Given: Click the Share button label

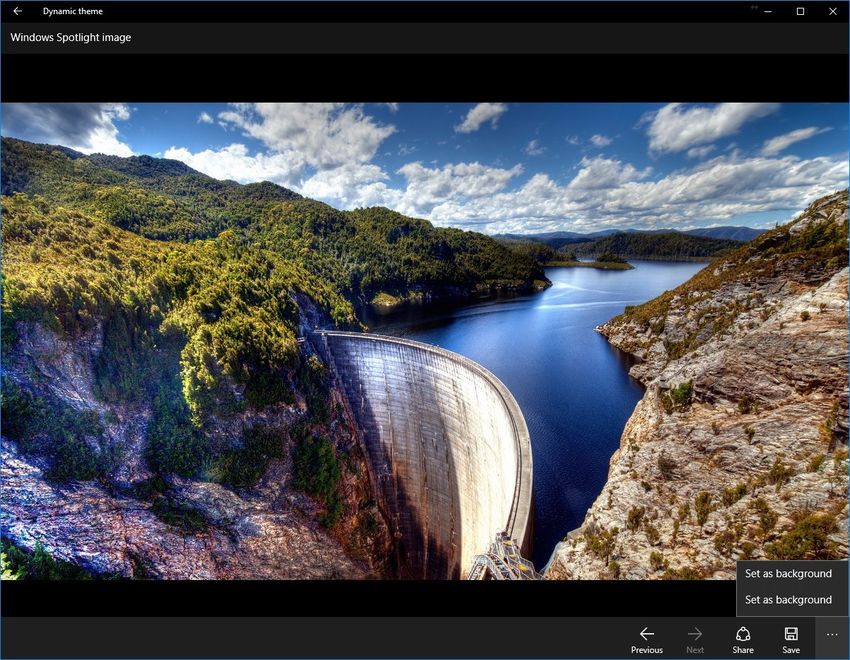Looking at the screenshot, I should (743, 649).
